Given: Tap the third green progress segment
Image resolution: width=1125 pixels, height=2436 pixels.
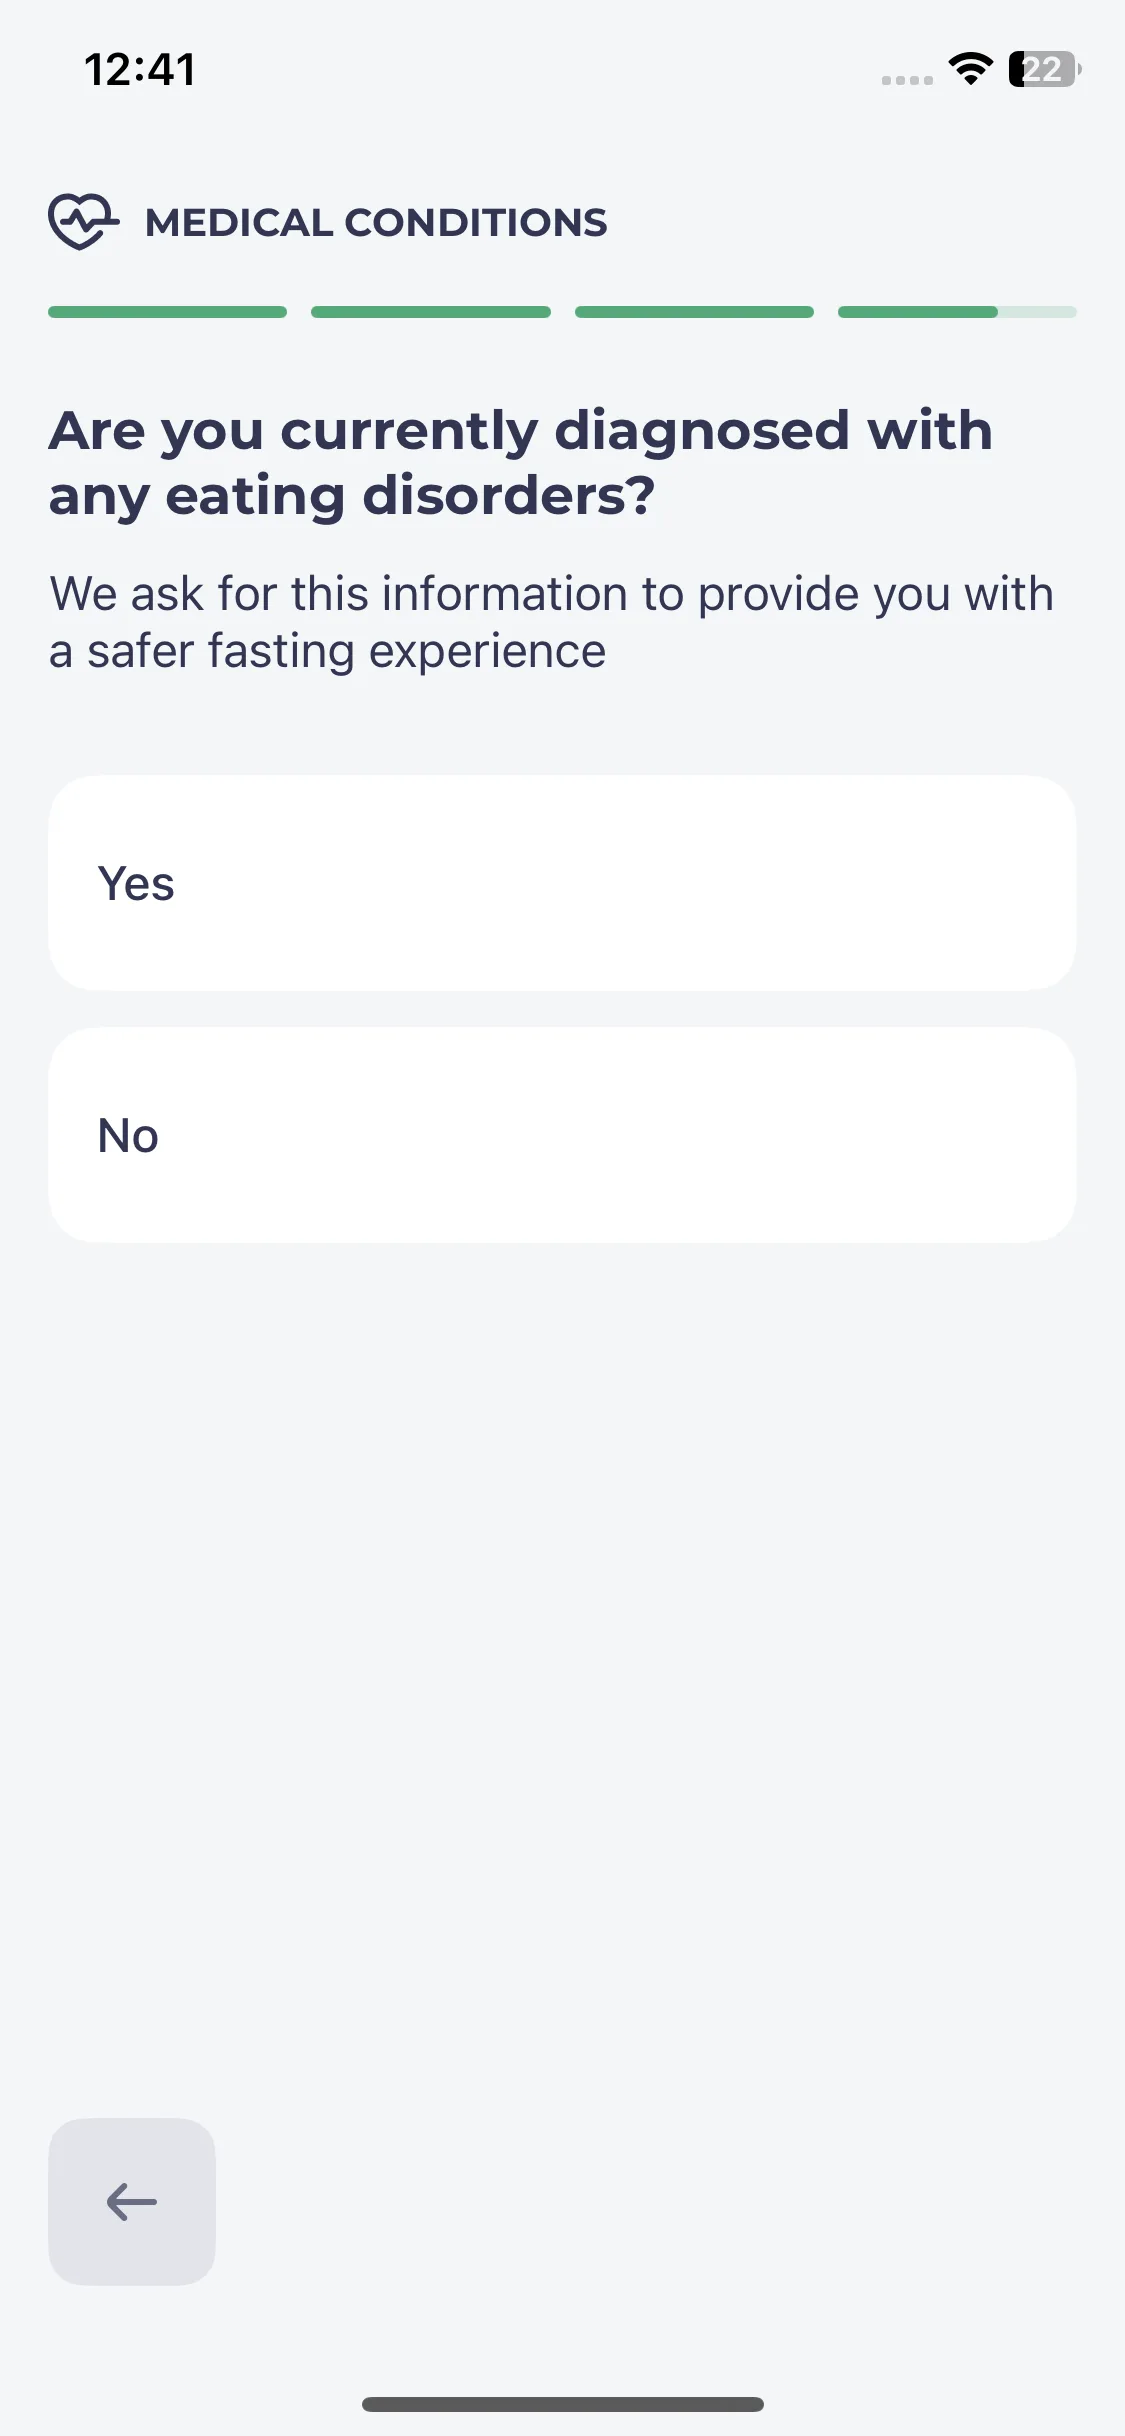Looking at the screenshot, I should pyautogui.click(x=694, y=312).
